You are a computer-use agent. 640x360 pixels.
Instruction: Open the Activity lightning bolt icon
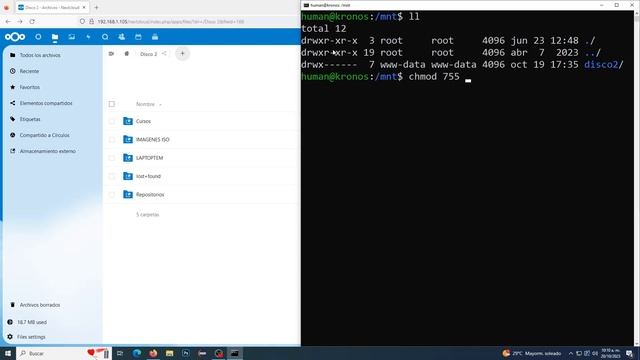[x=88, y=37]
